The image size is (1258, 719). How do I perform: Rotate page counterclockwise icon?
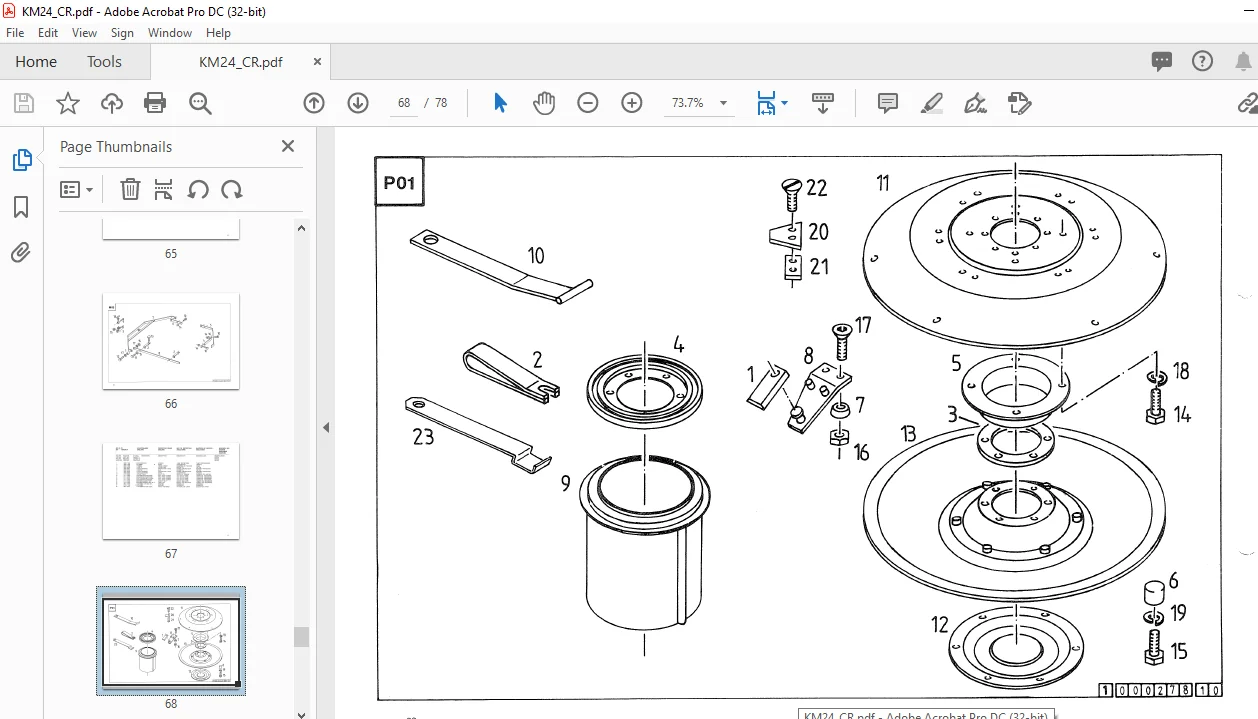click(198, 189)
